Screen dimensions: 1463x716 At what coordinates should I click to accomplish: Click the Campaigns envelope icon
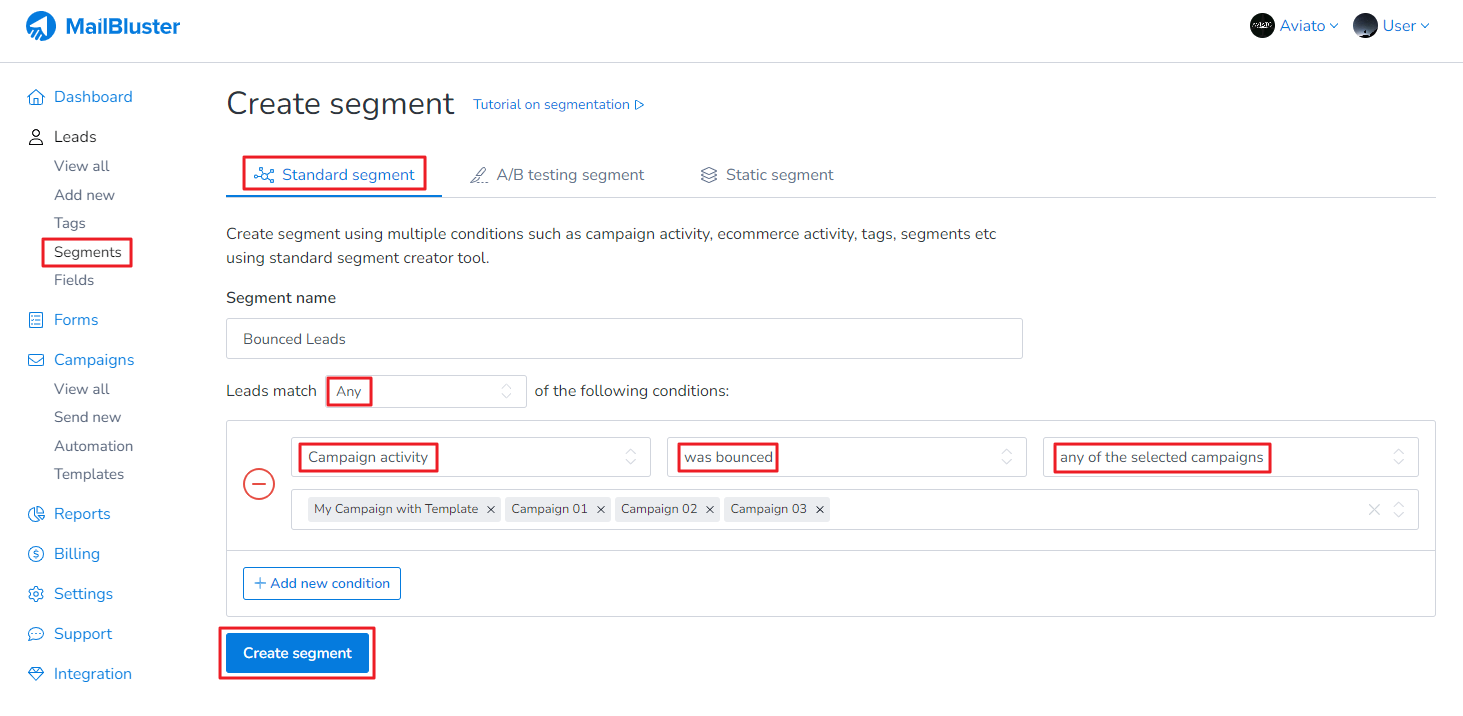click(x=36, y=359)
